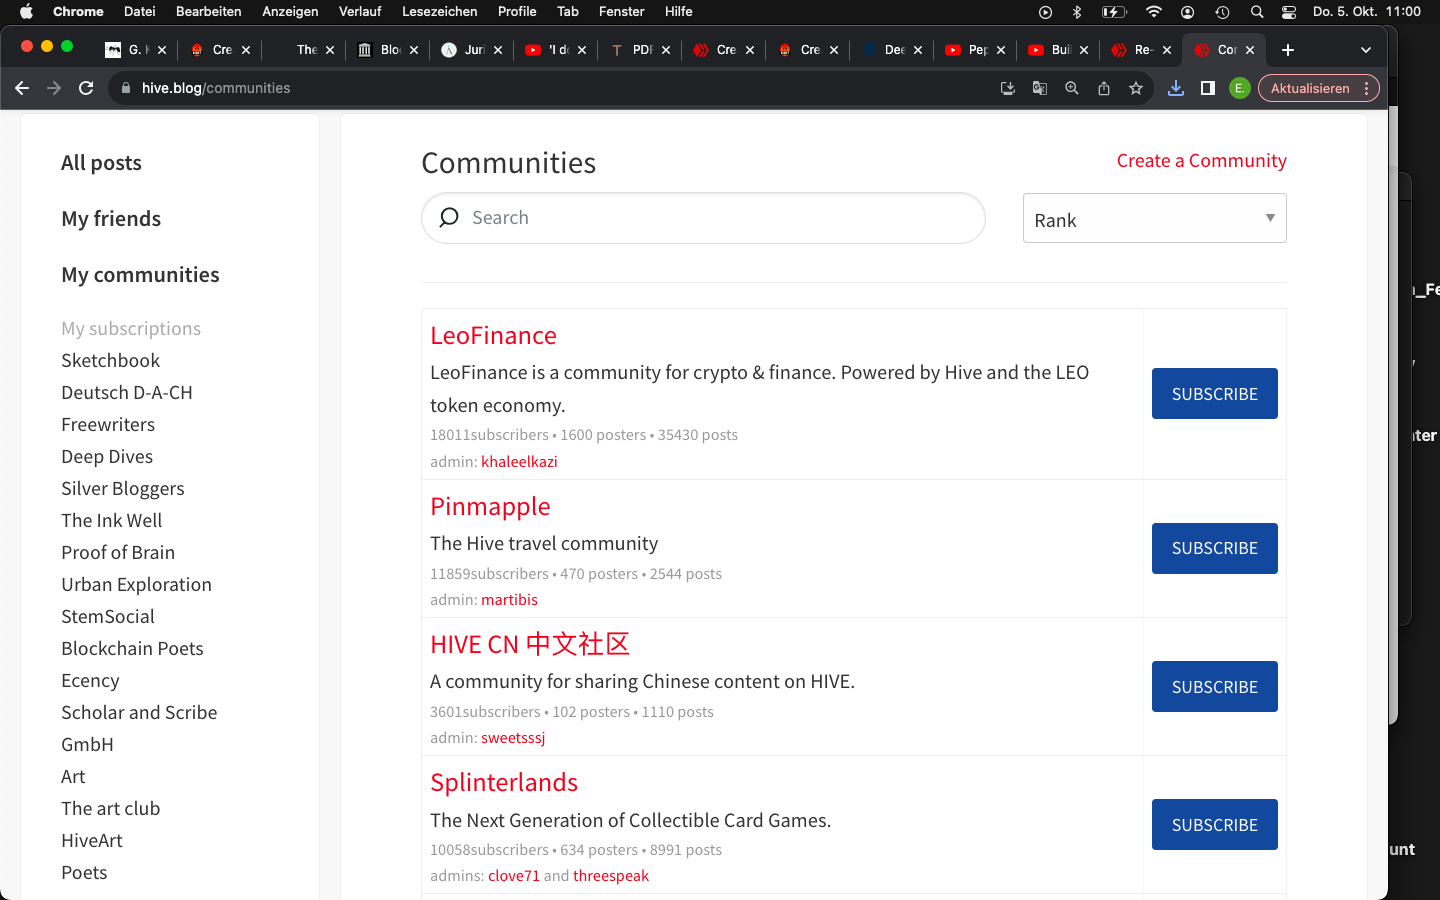Go back with the browser back arrow

[22, 88]
